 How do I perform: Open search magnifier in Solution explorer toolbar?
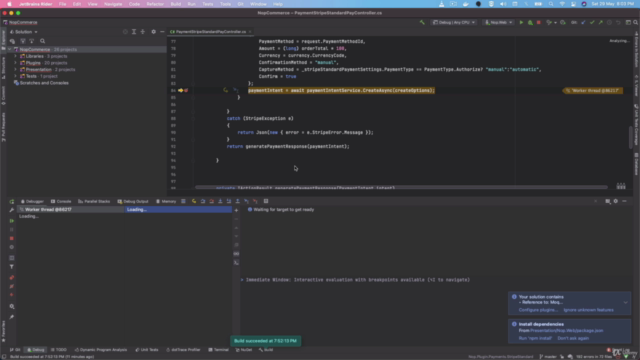click(42, 41)
